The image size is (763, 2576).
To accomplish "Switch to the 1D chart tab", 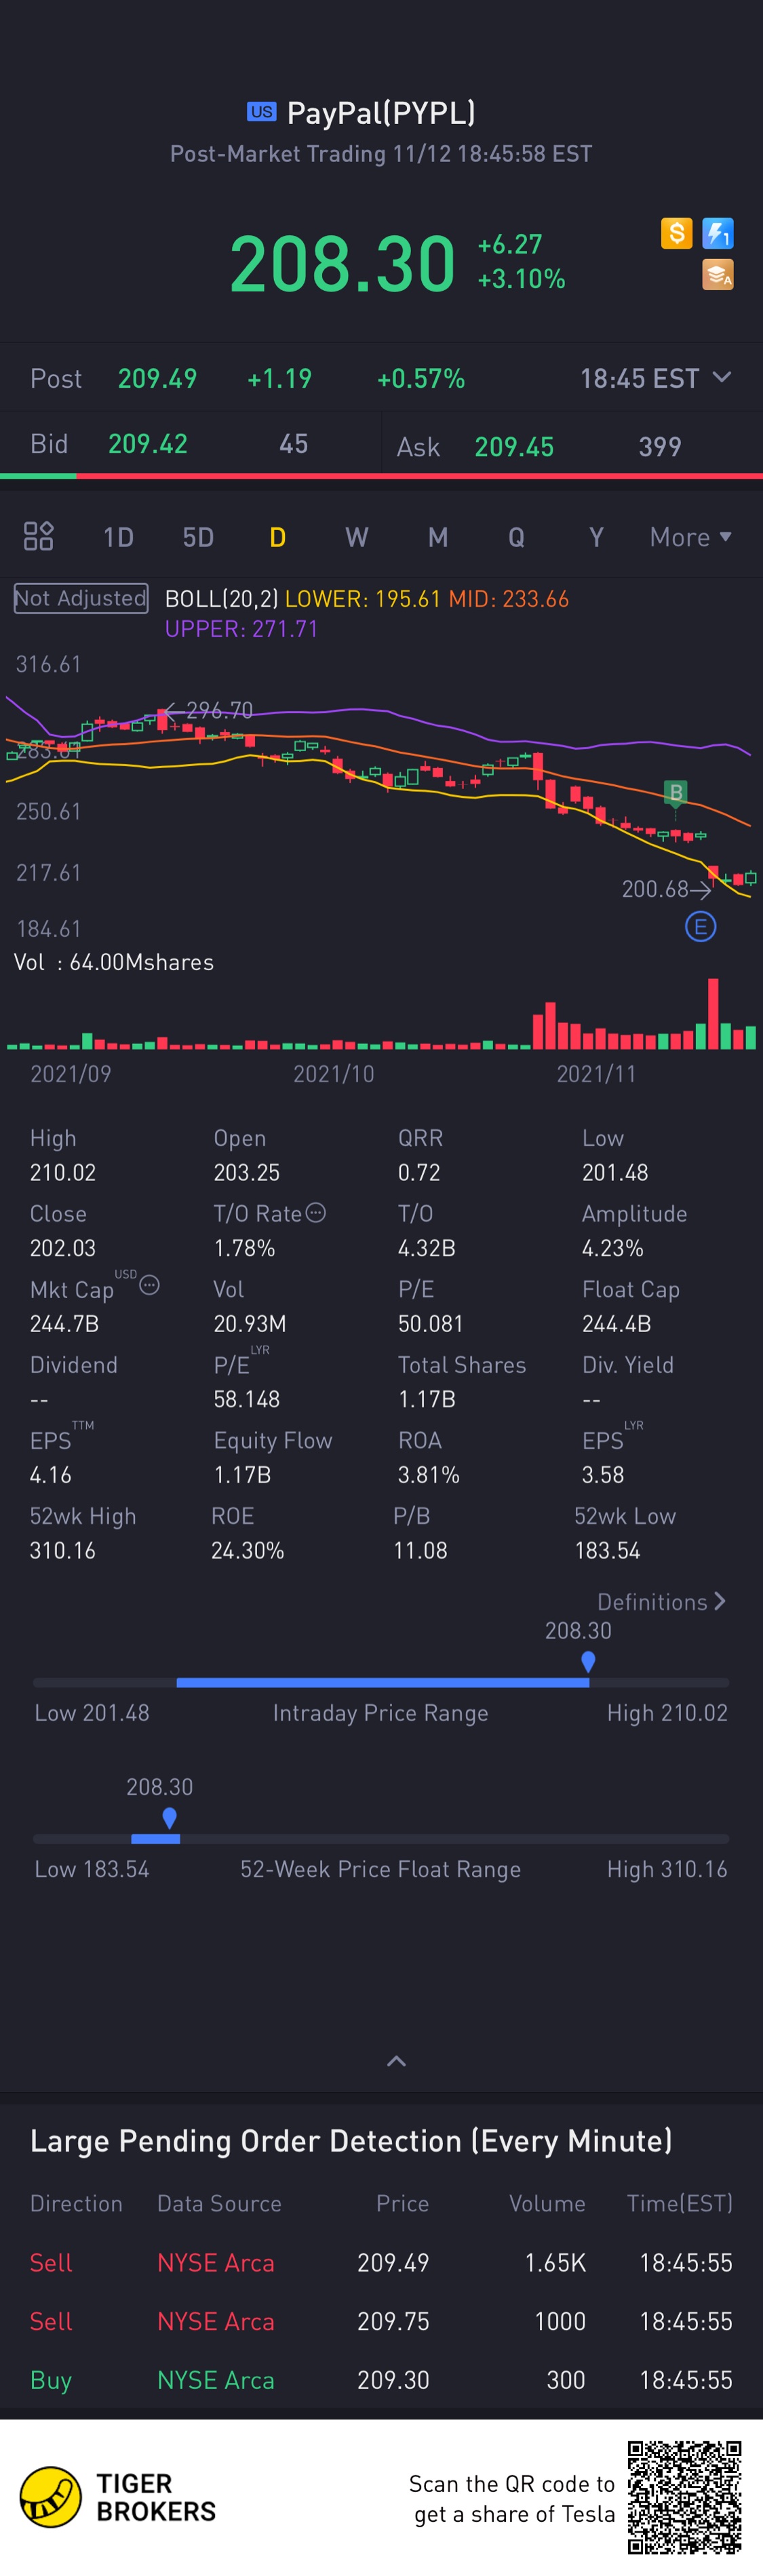I will tap(118, 537).
